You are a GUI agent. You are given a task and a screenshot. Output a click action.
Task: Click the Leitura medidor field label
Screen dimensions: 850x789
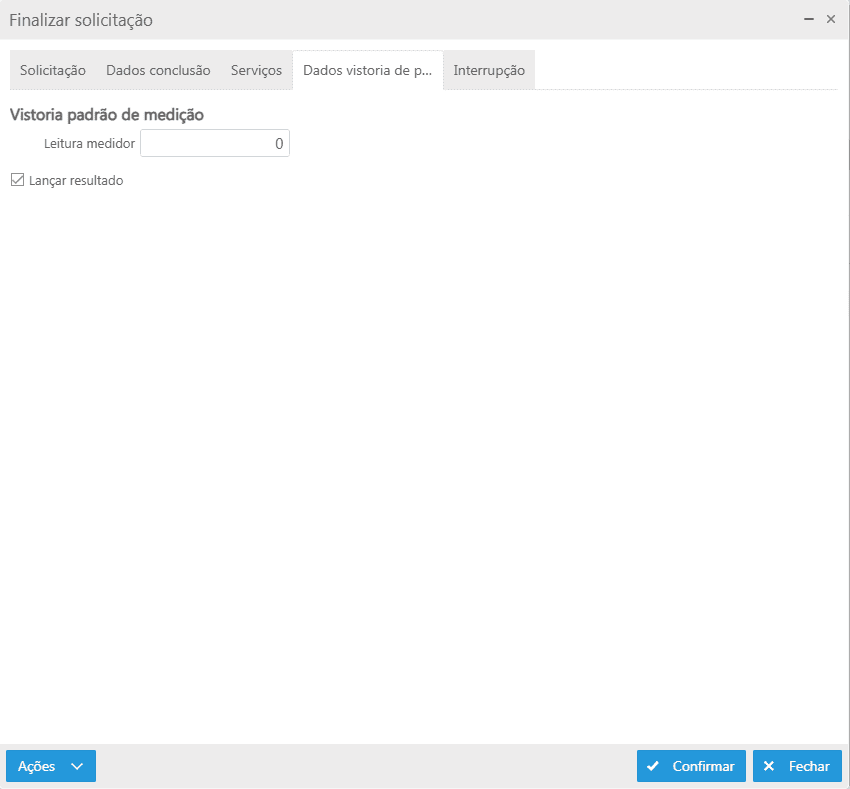coord(89,144)
